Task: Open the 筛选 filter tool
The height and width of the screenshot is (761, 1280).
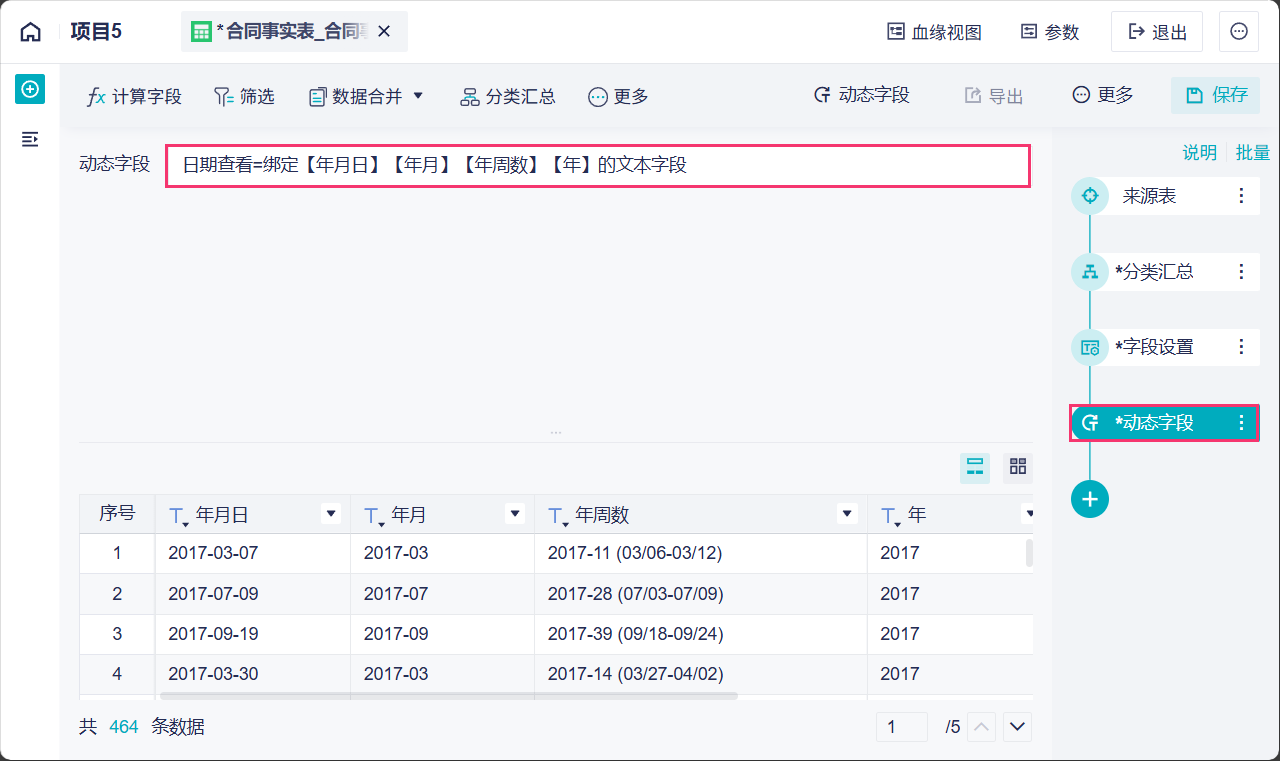Action: 244,96
